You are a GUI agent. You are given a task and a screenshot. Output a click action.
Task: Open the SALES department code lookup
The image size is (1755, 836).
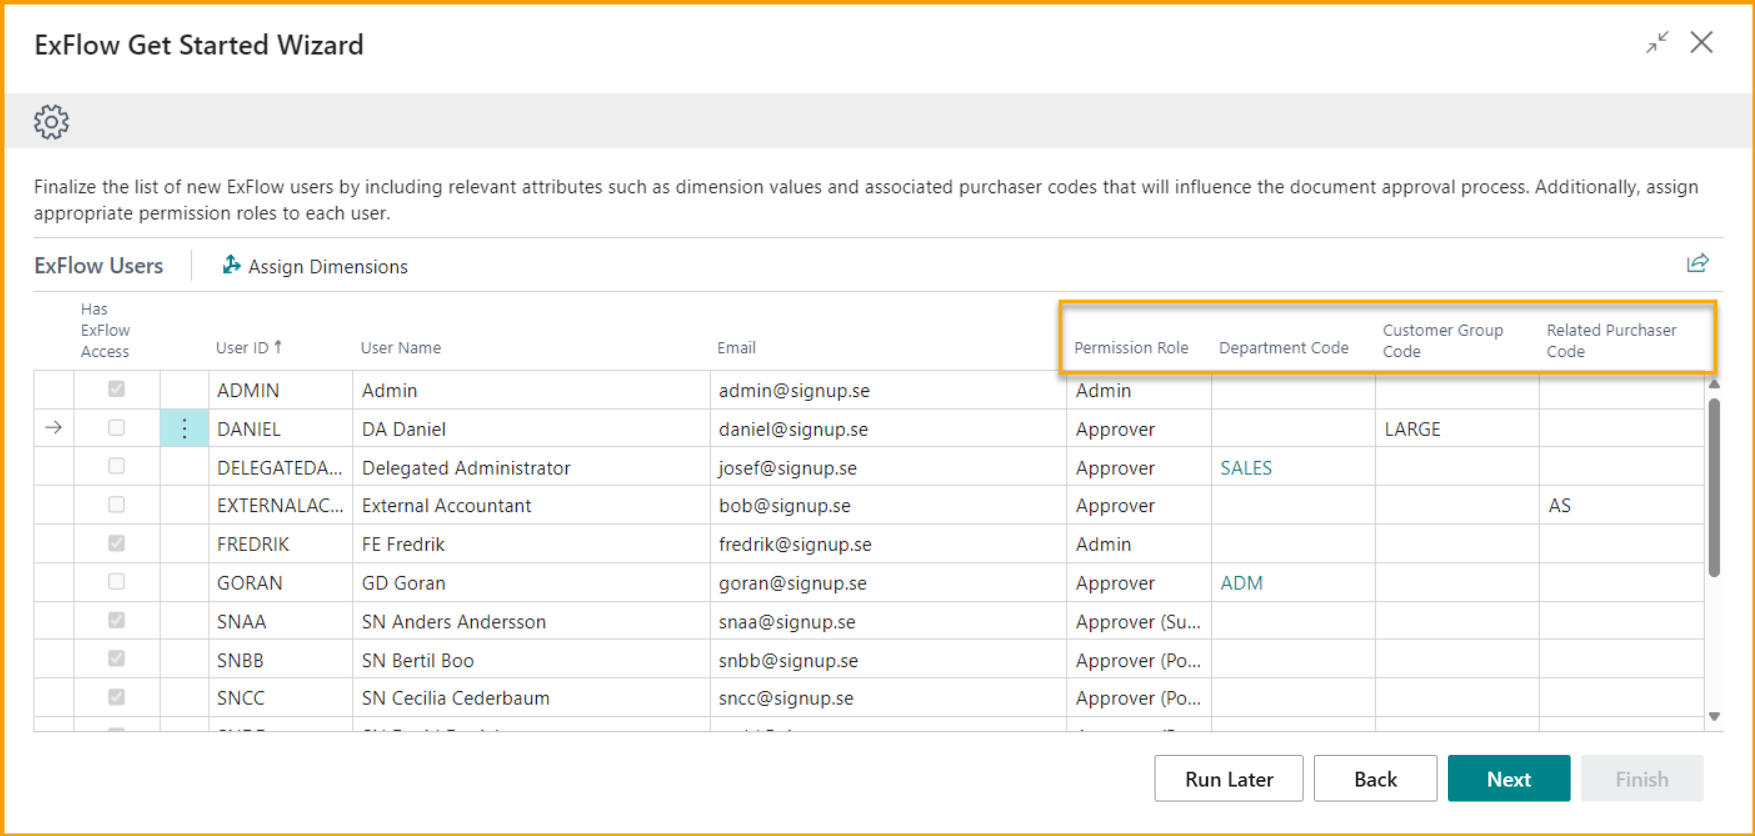(x=1246, y=468)
